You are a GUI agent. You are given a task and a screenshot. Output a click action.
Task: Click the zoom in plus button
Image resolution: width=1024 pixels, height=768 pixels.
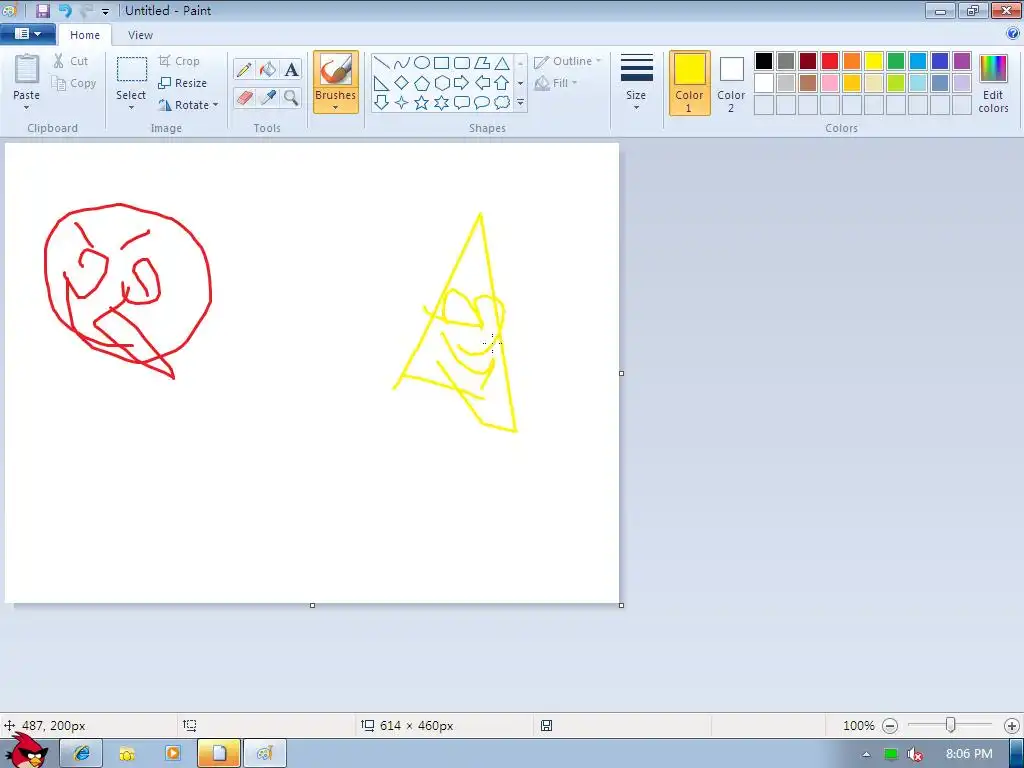[x=1012, y=726]
